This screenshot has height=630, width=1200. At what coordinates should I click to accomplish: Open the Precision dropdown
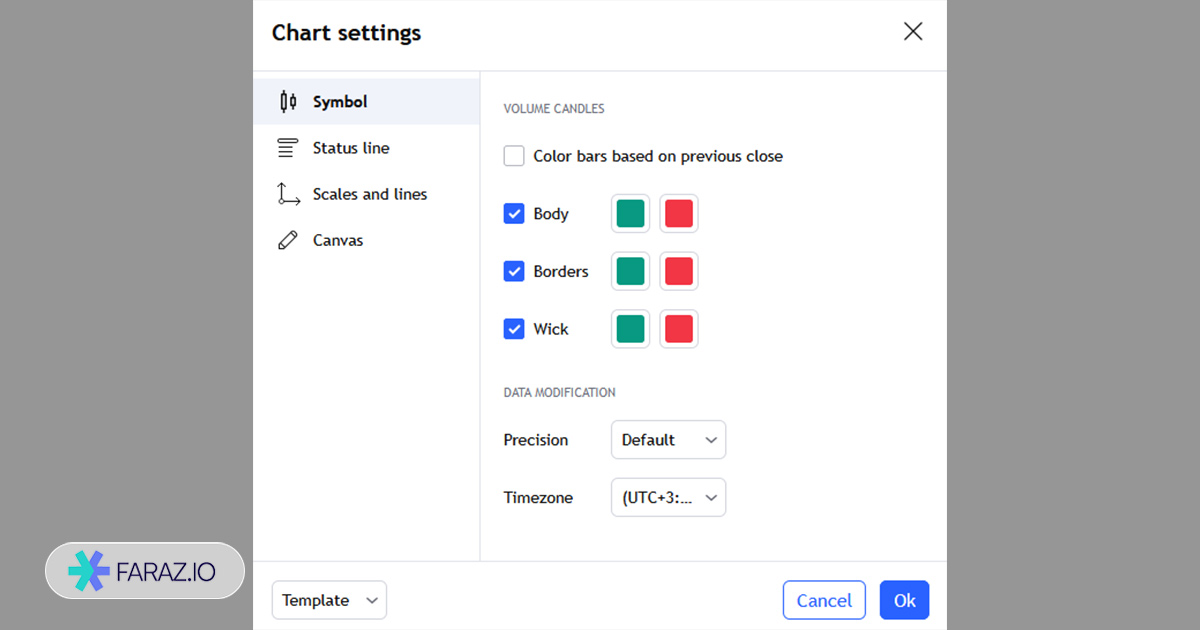click(x=668, y=440)
